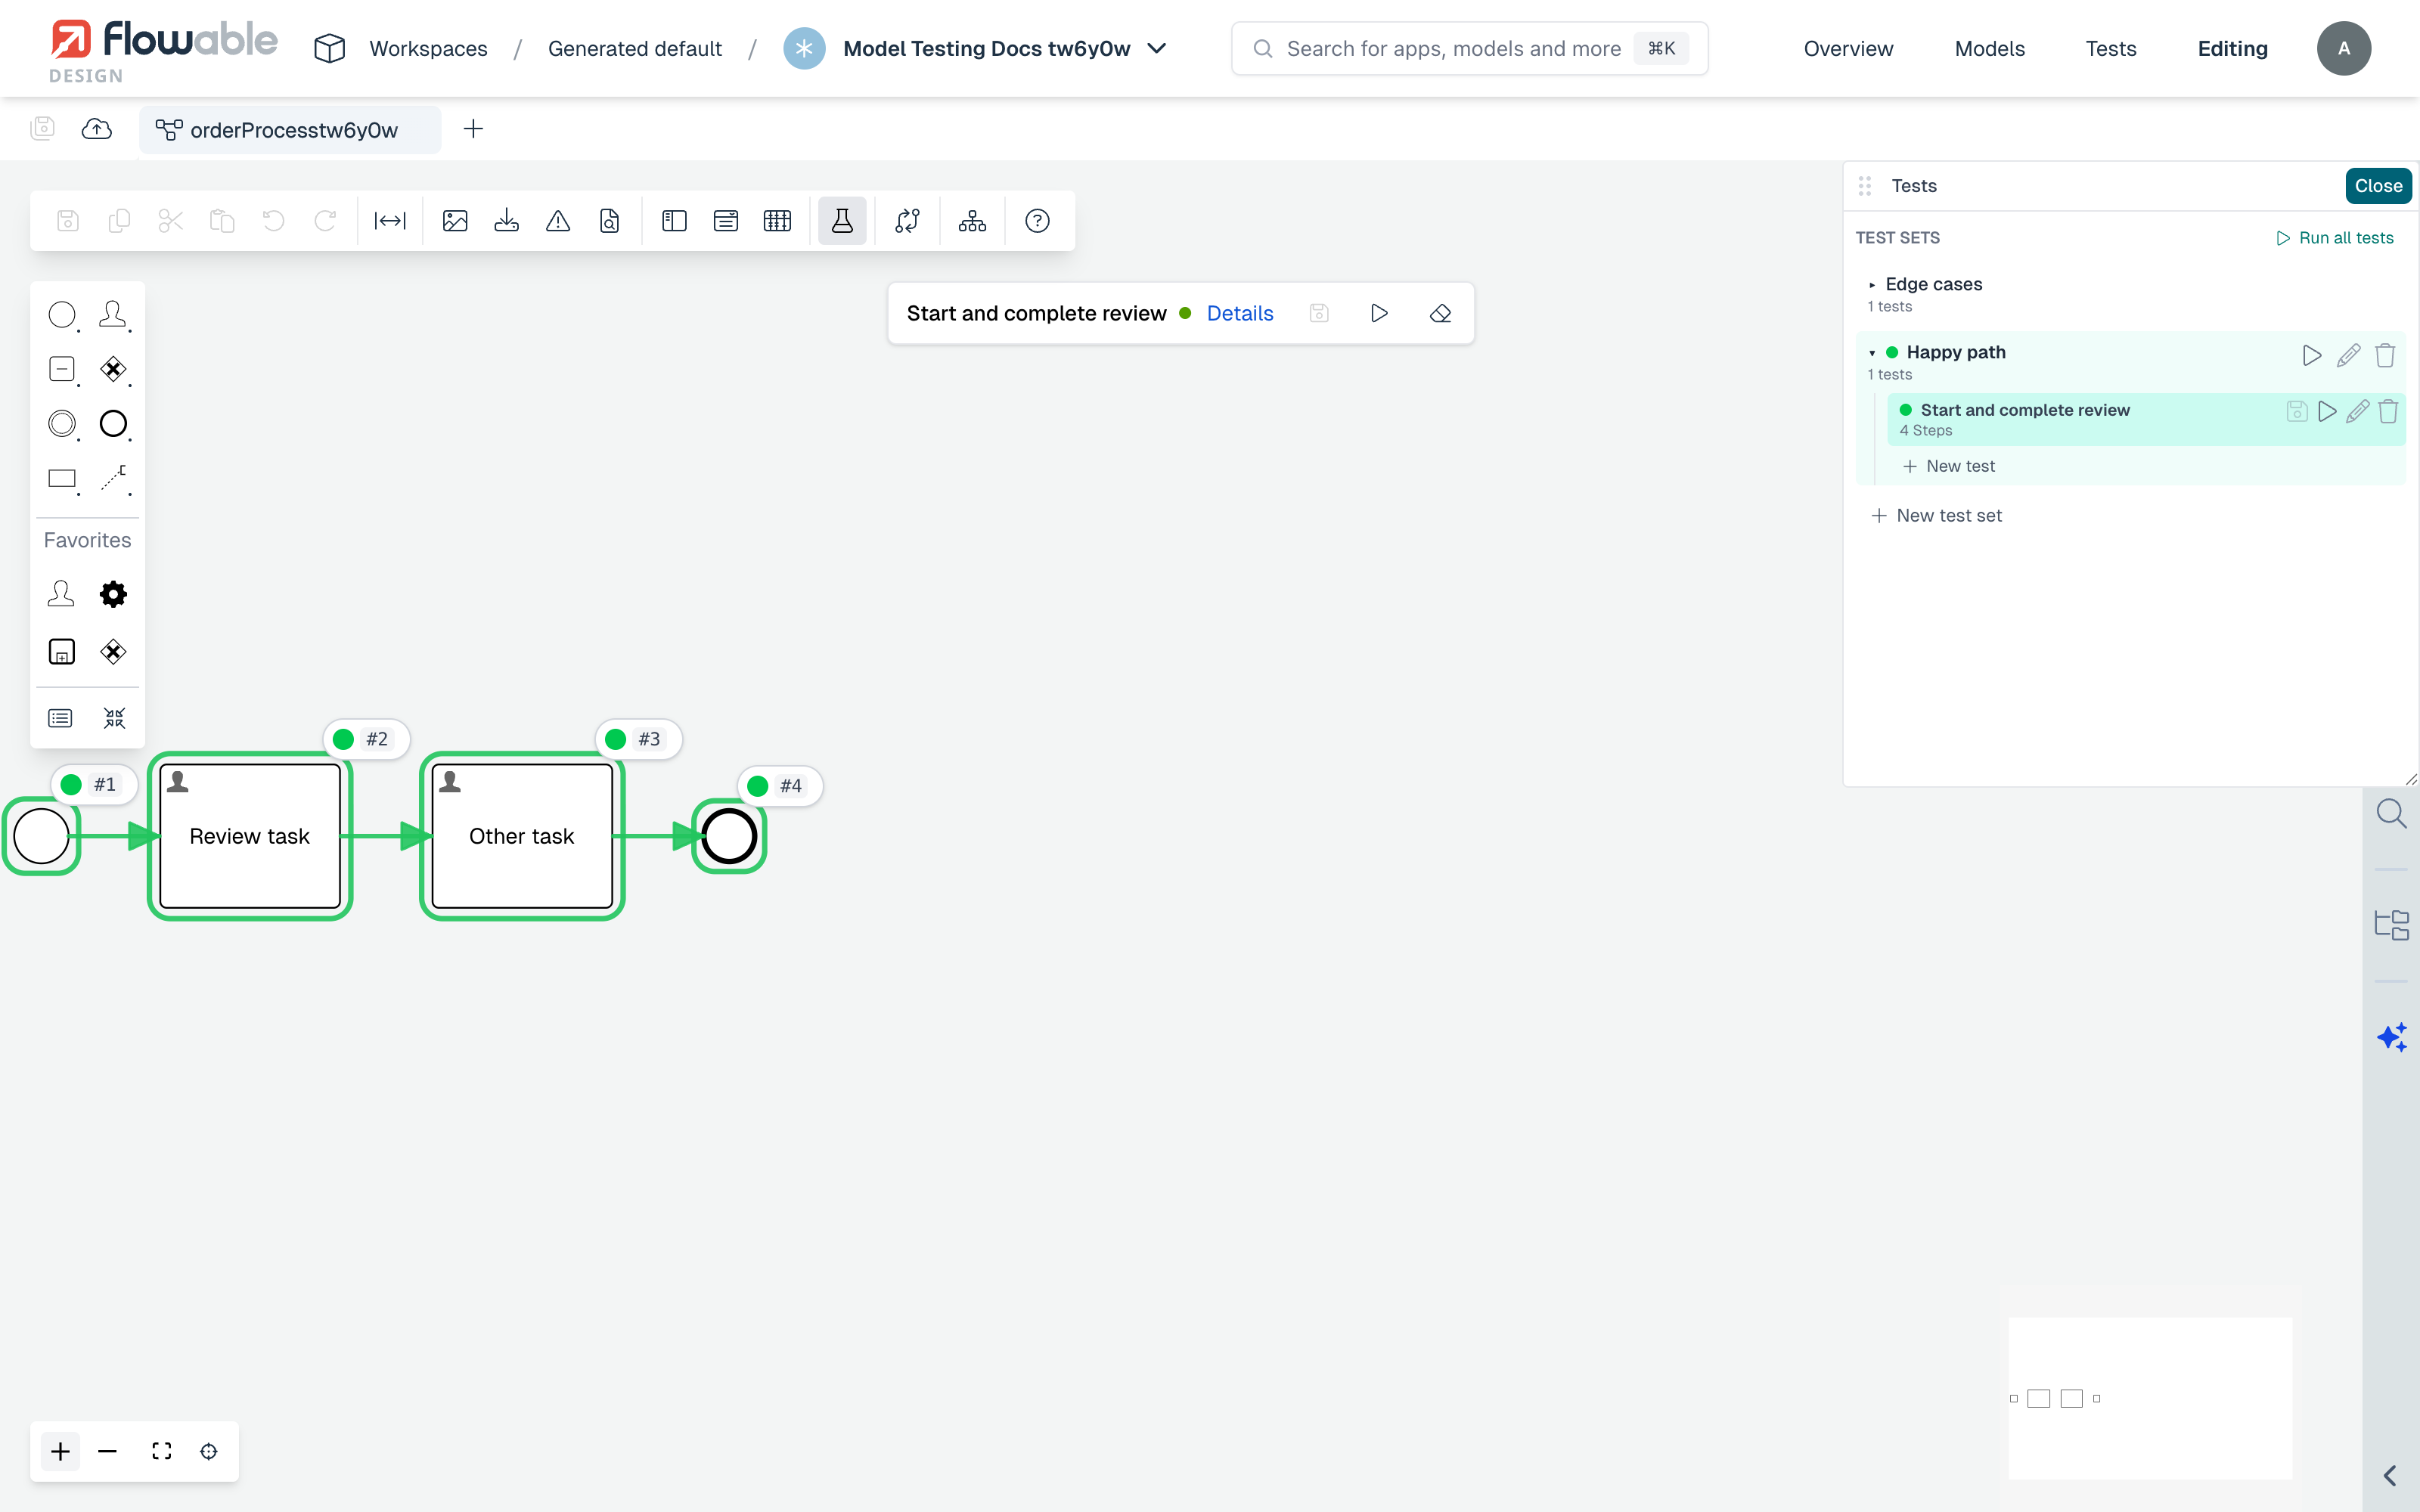Image resolution: width=2420 pixels, height=1512 pixels.
Task: Center the canvas view
Action: (x=209, y=1451)
